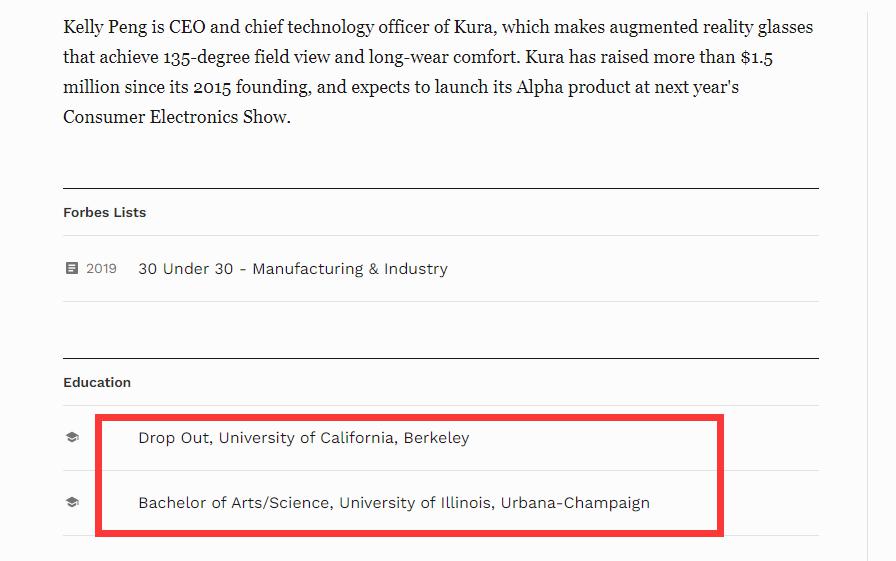Click the words Consumer Electronics Show

(x=175, y=117)
